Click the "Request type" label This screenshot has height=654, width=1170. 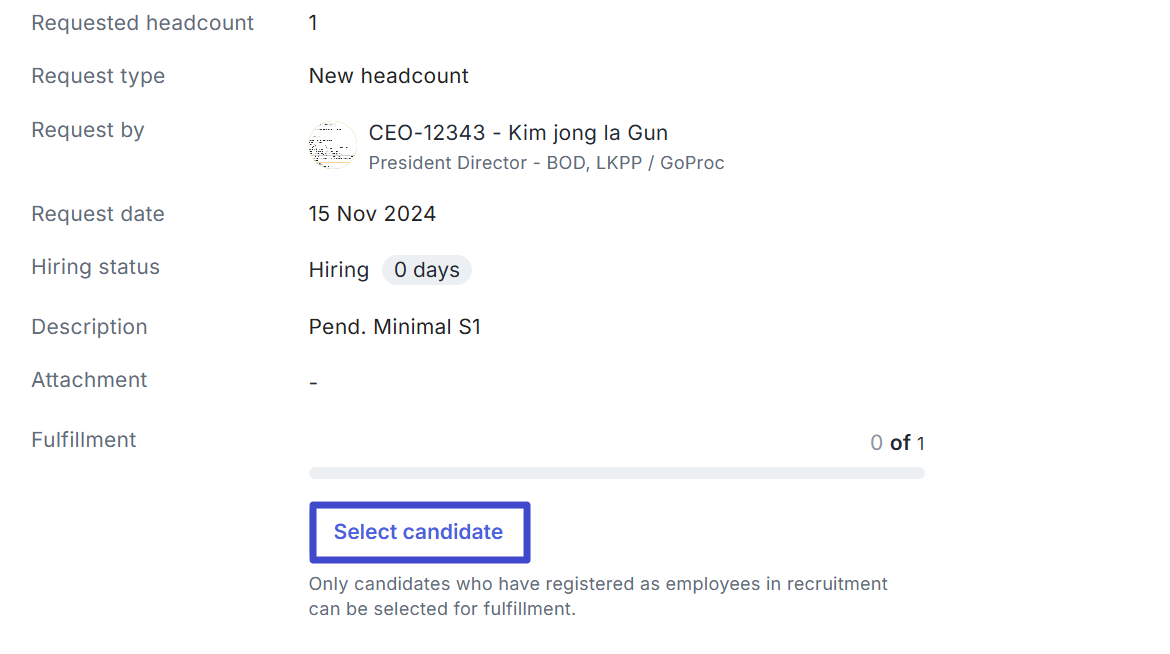[x=98, y=76]
